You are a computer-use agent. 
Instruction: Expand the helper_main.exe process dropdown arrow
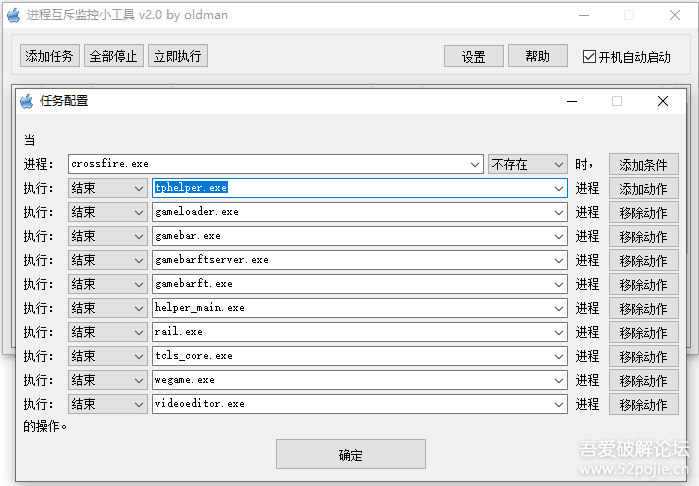559,309
